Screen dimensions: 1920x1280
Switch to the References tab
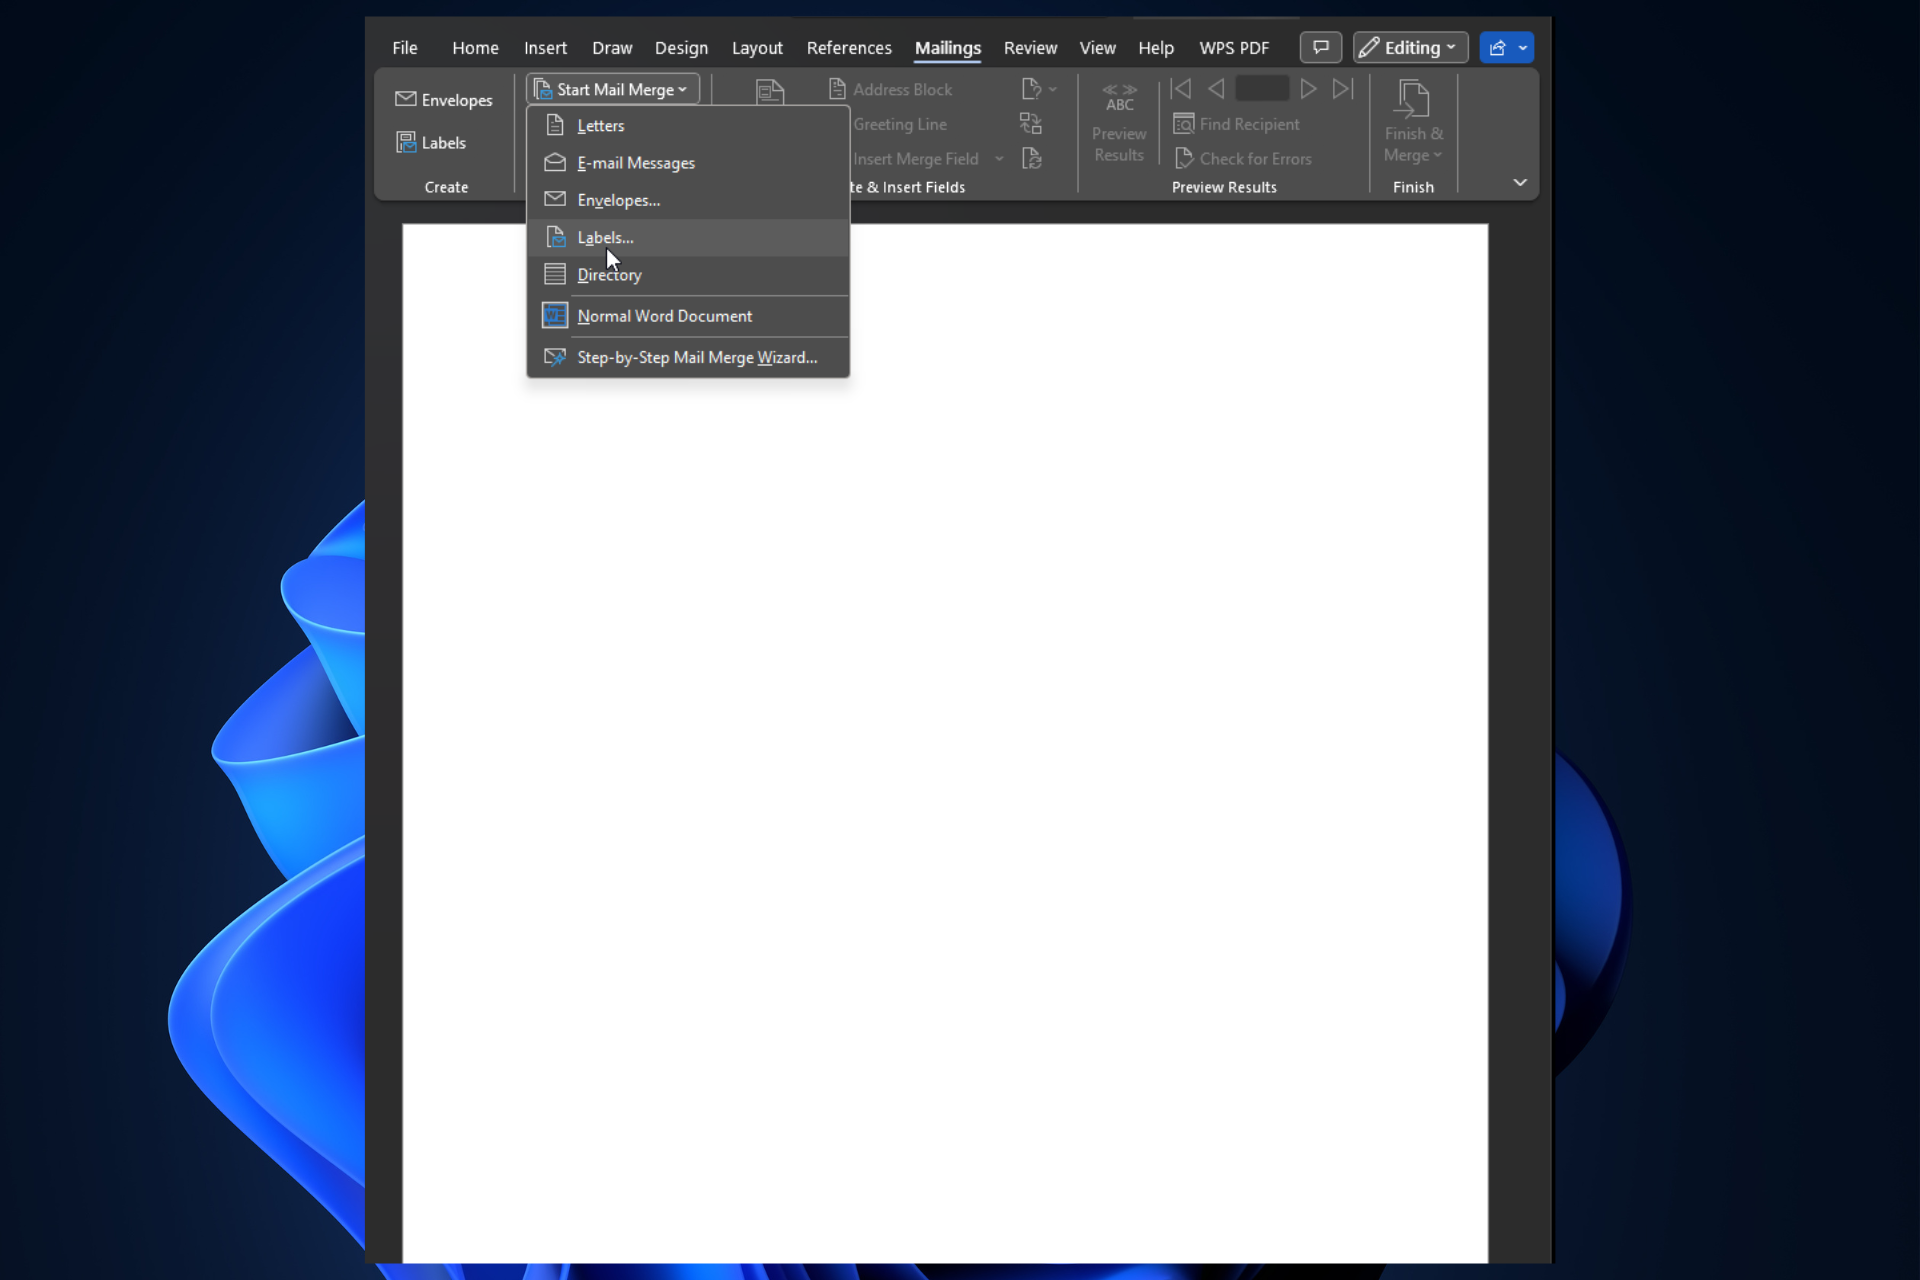point(849,47)
